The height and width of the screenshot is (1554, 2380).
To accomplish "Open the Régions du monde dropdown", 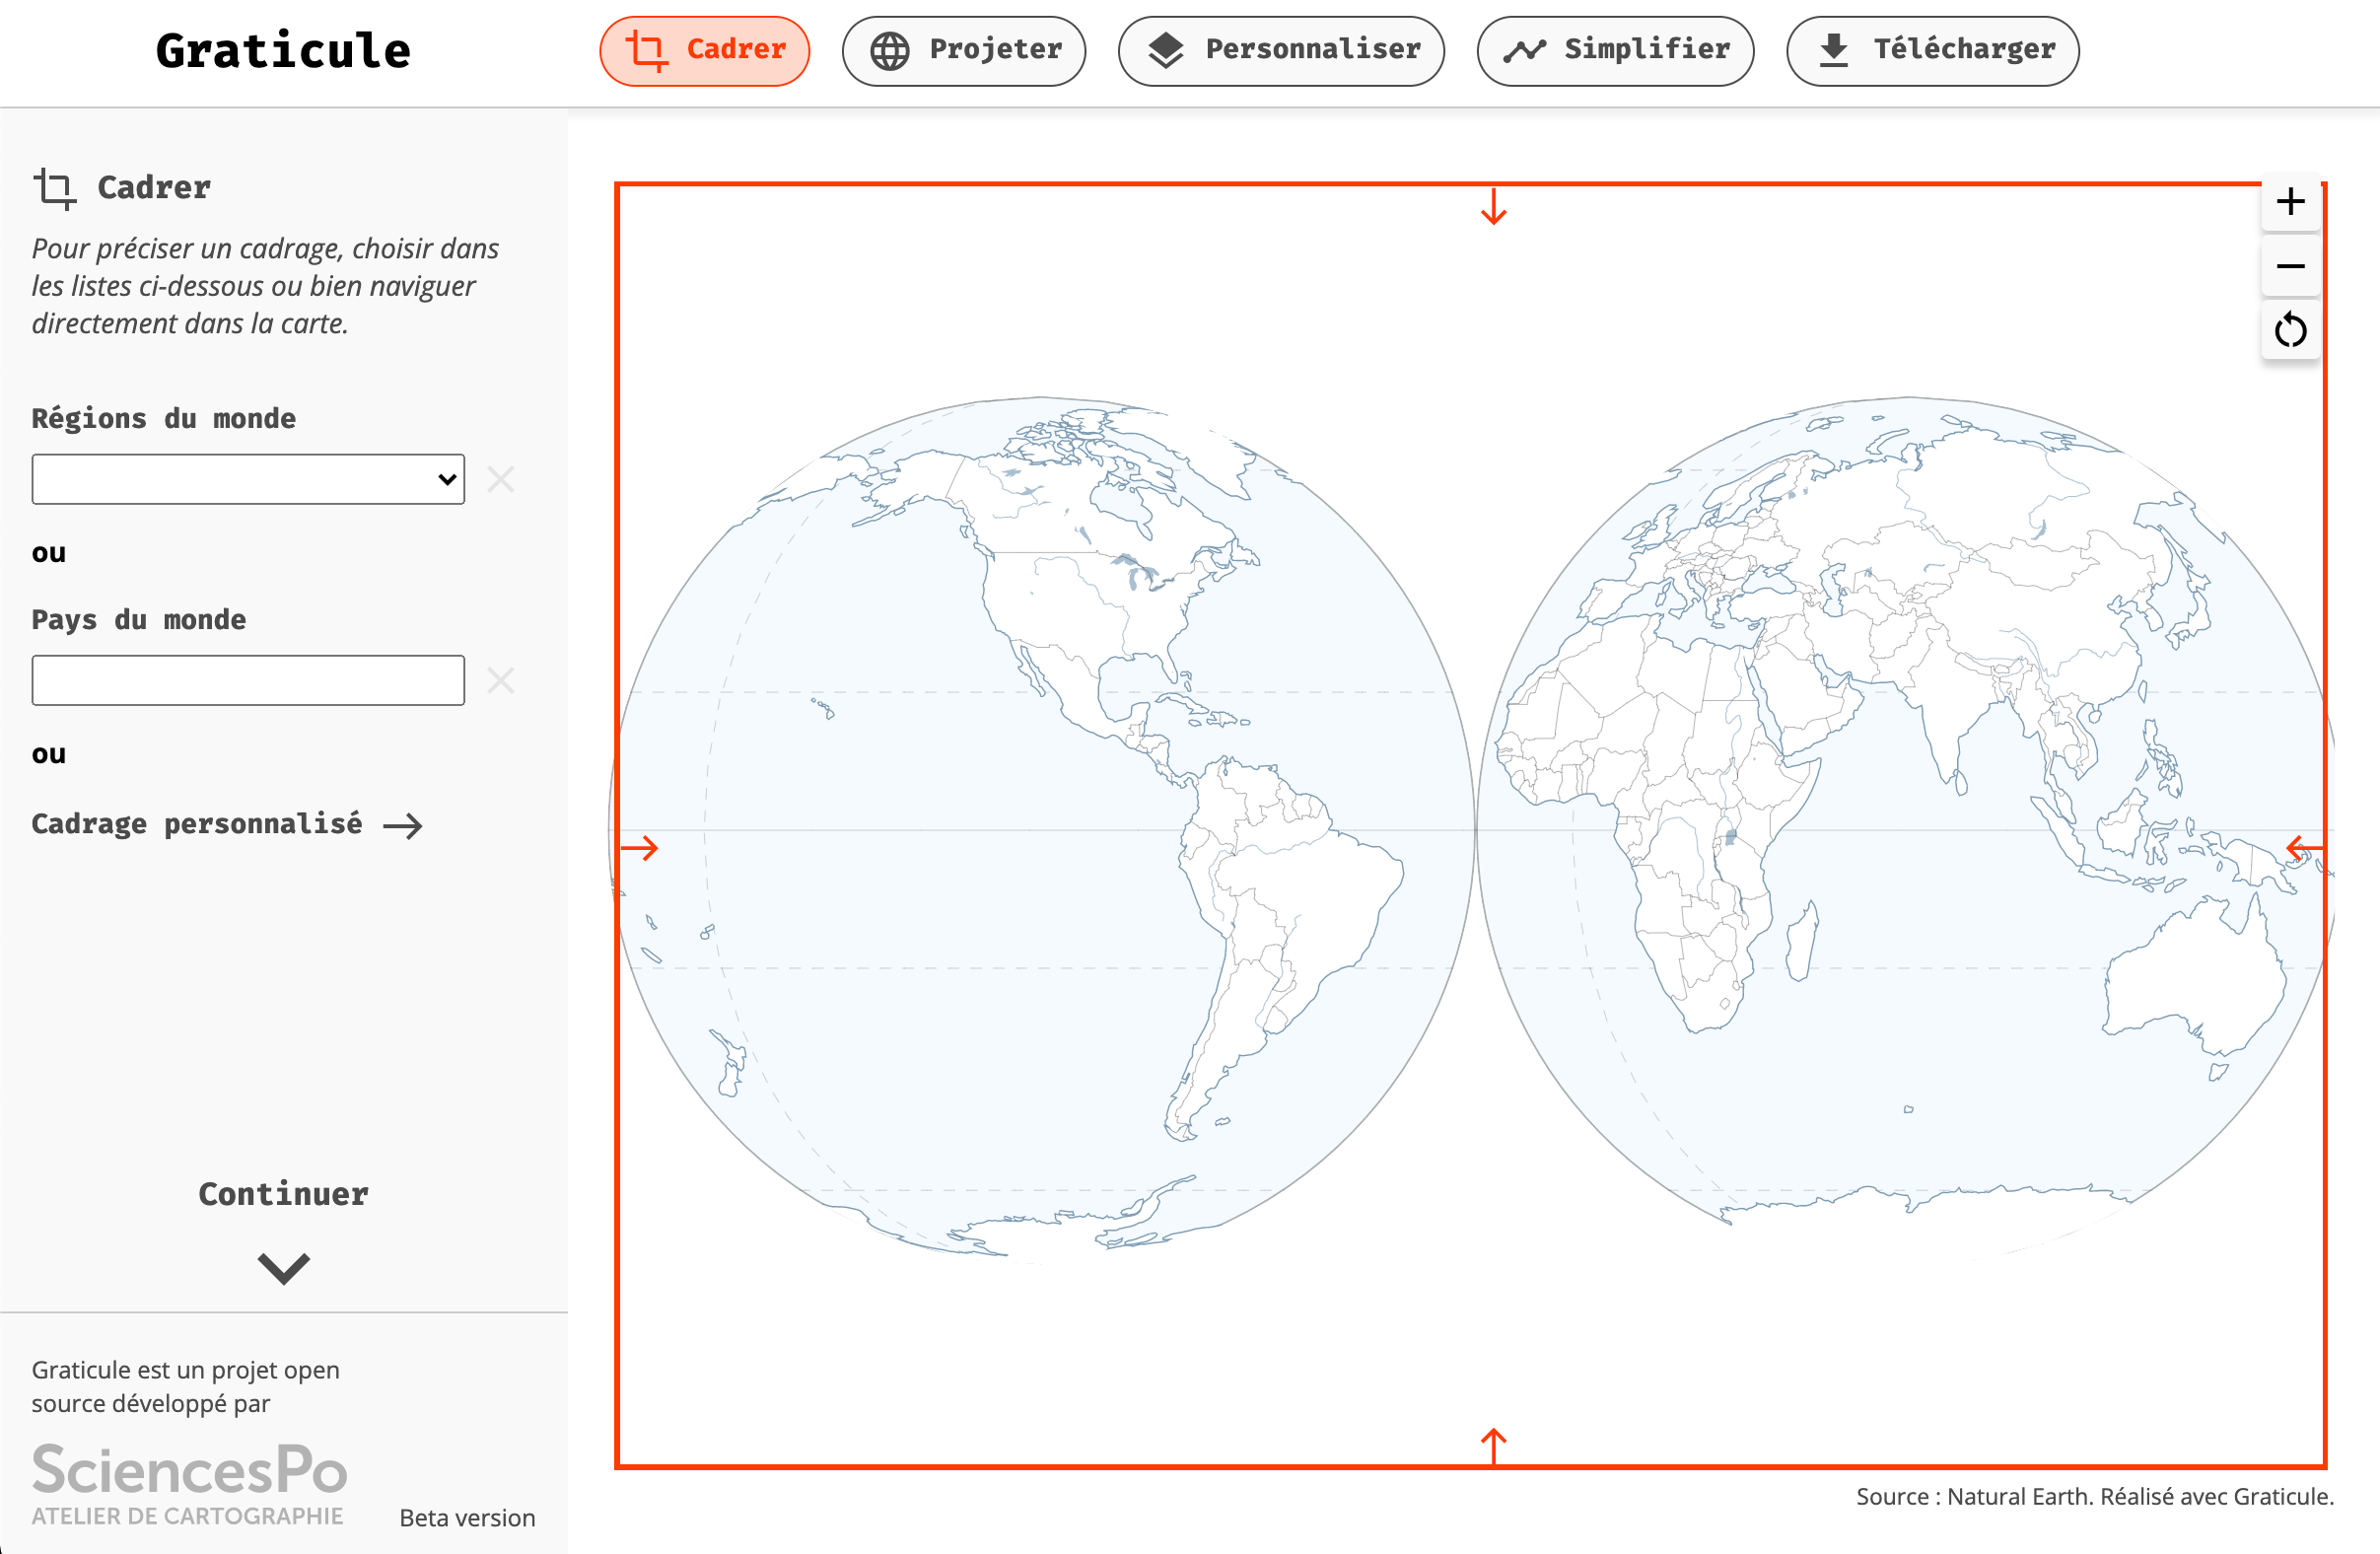I will point(248,479).
